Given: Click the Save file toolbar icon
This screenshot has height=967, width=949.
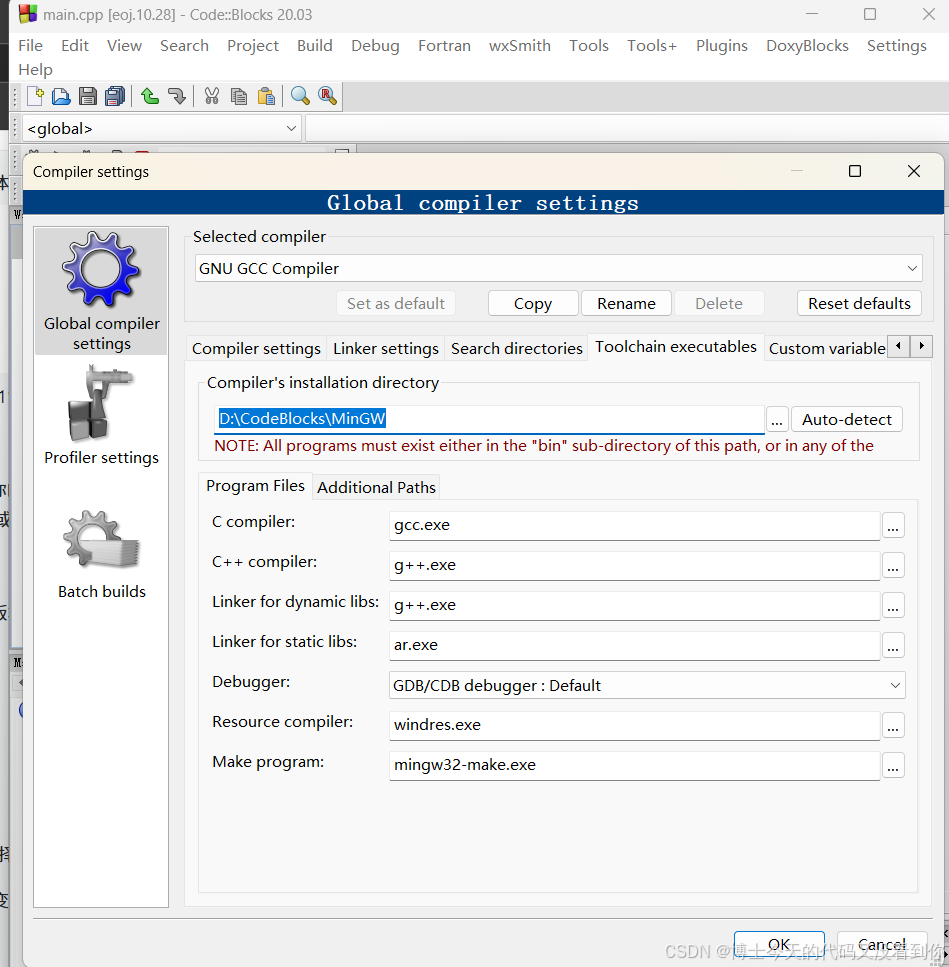Looking at the screenshot, I should point(88,96).
